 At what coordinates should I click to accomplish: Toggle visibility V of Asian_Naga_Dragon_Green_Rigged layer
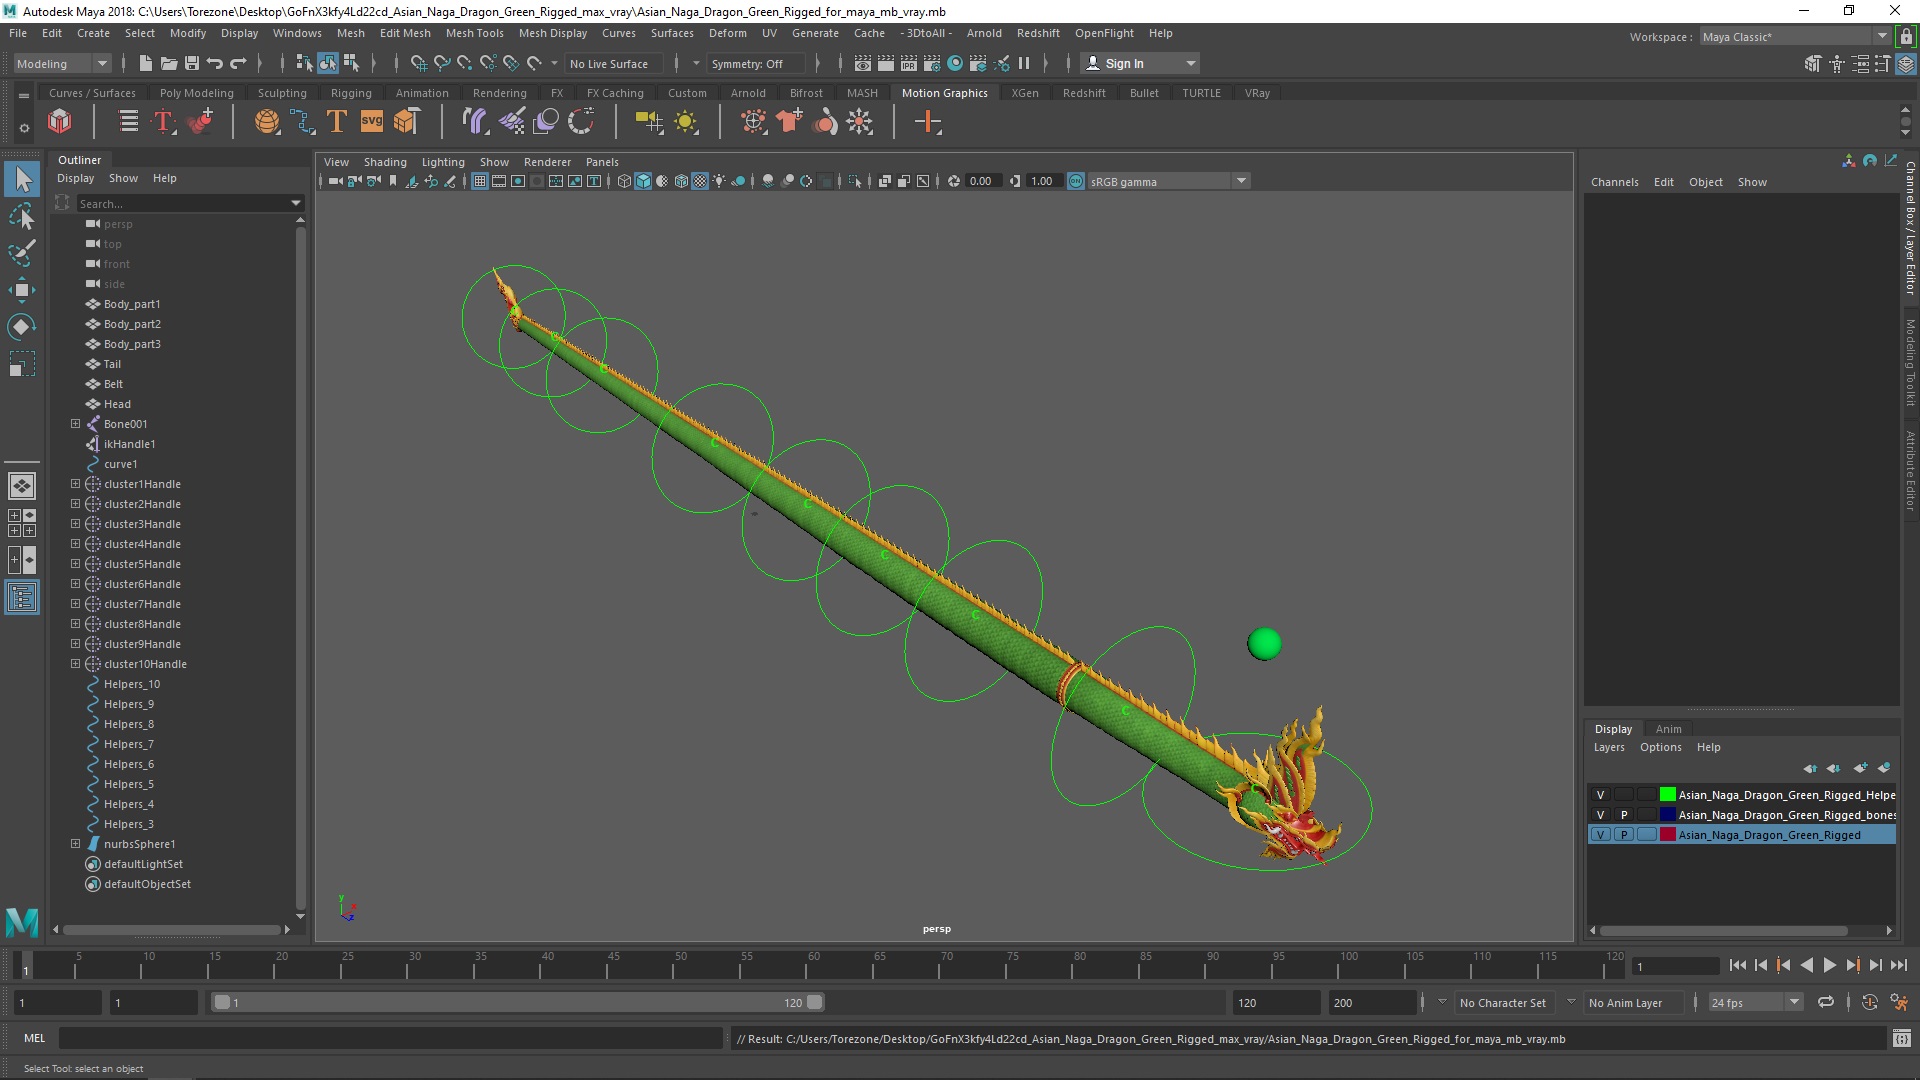pos(1600,835)
